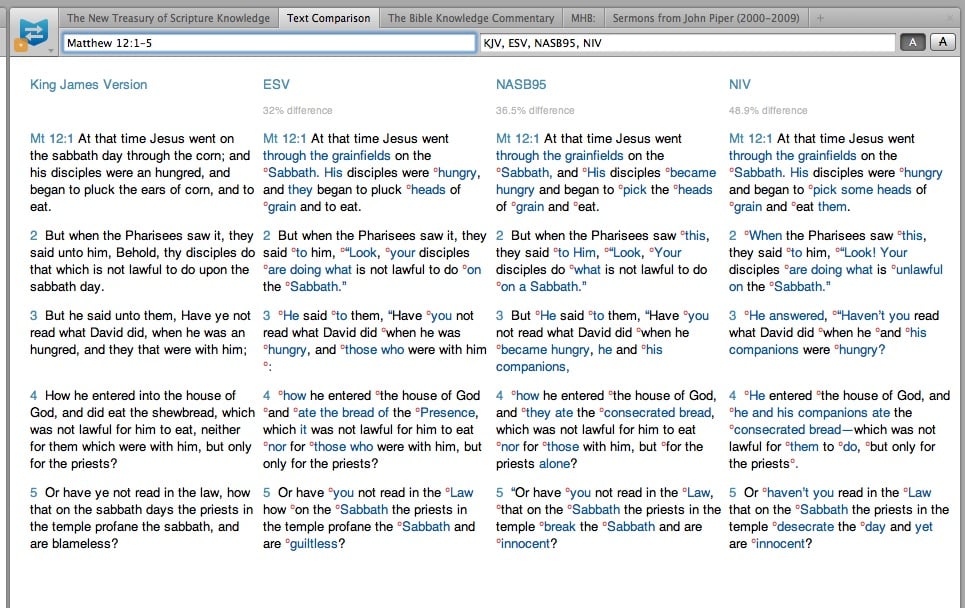
Task: Click '48.9% difference' under NIV
Action: 768,110
